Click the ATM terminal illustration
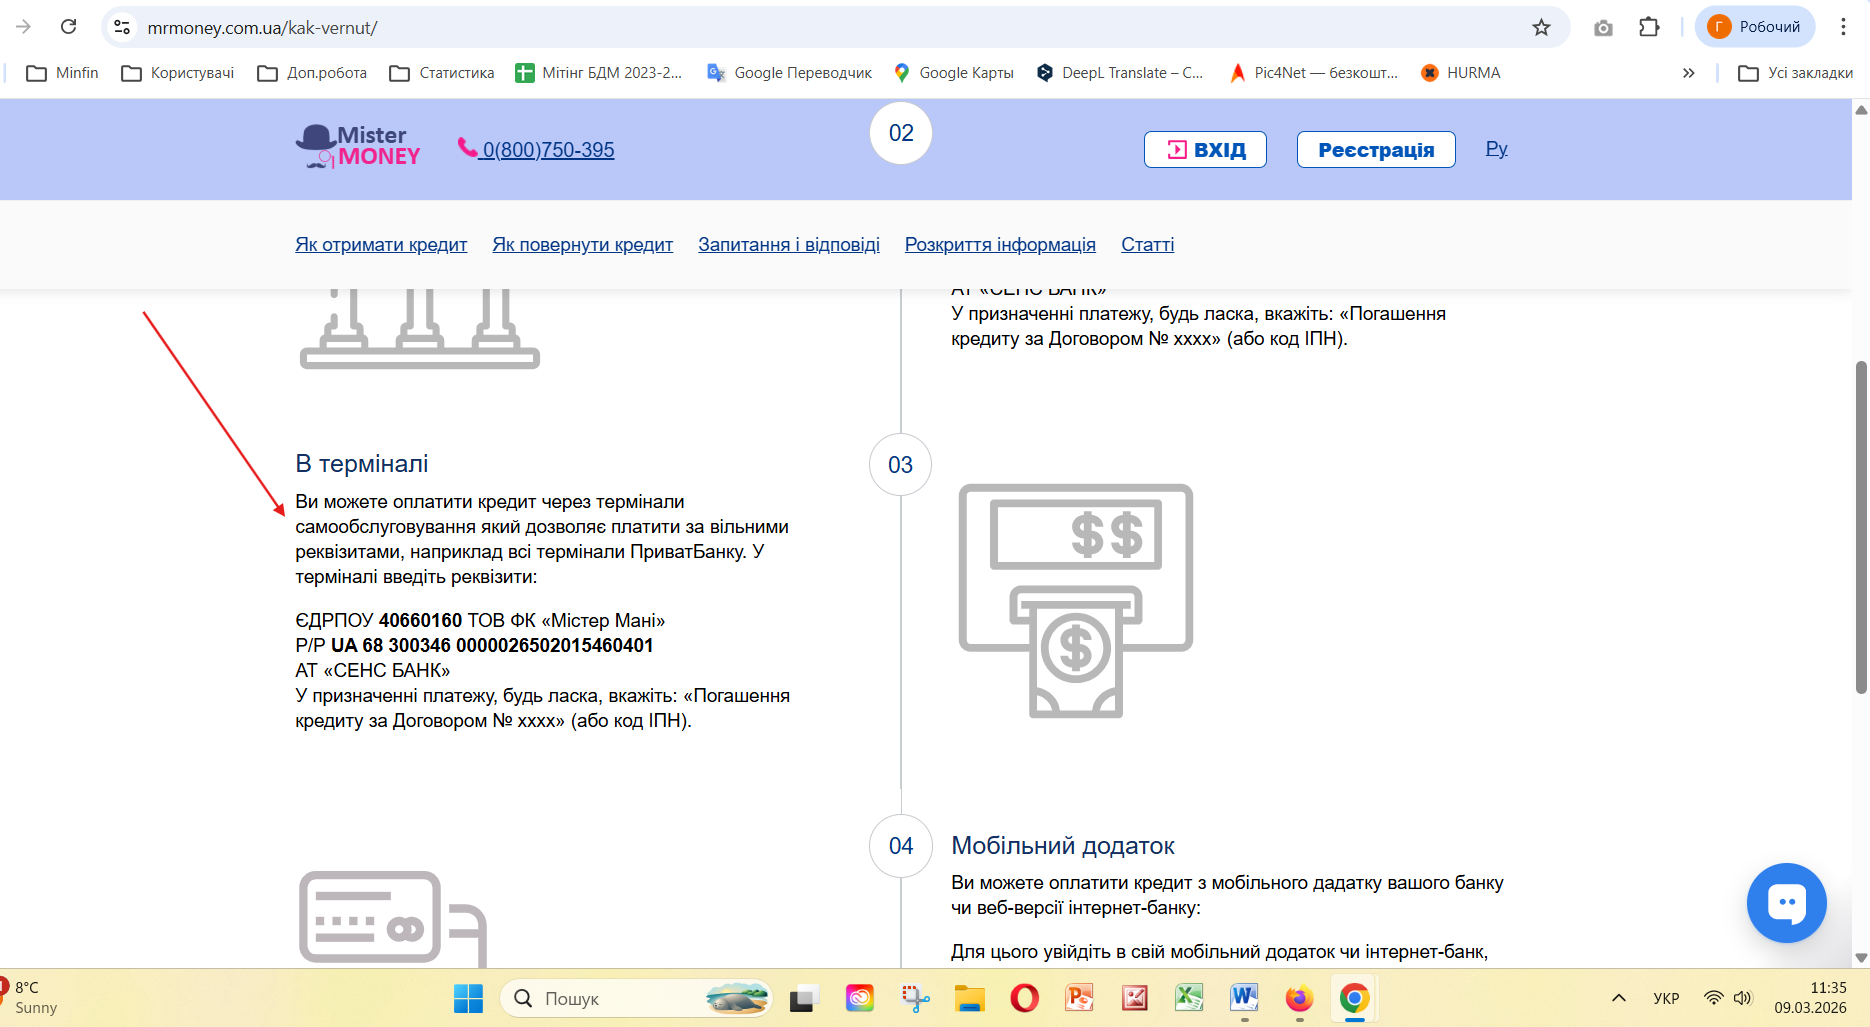 pyautogui.click(x=1076, y=601)
